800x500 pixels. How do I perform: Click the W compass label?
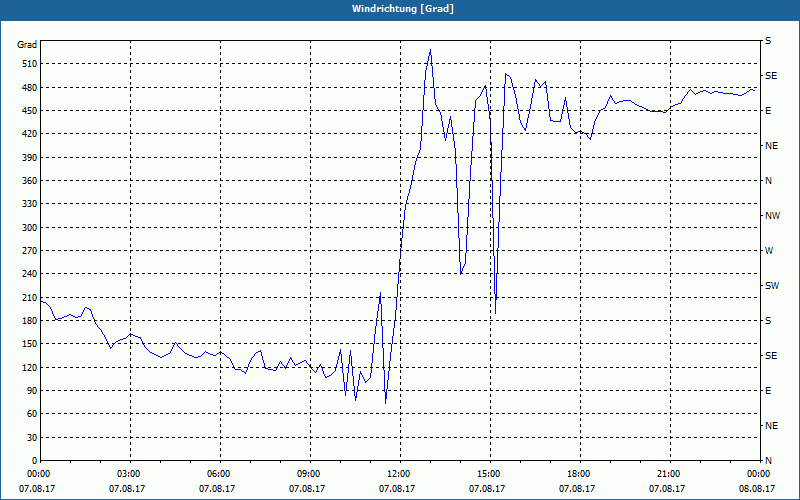(x=769, y=251)
